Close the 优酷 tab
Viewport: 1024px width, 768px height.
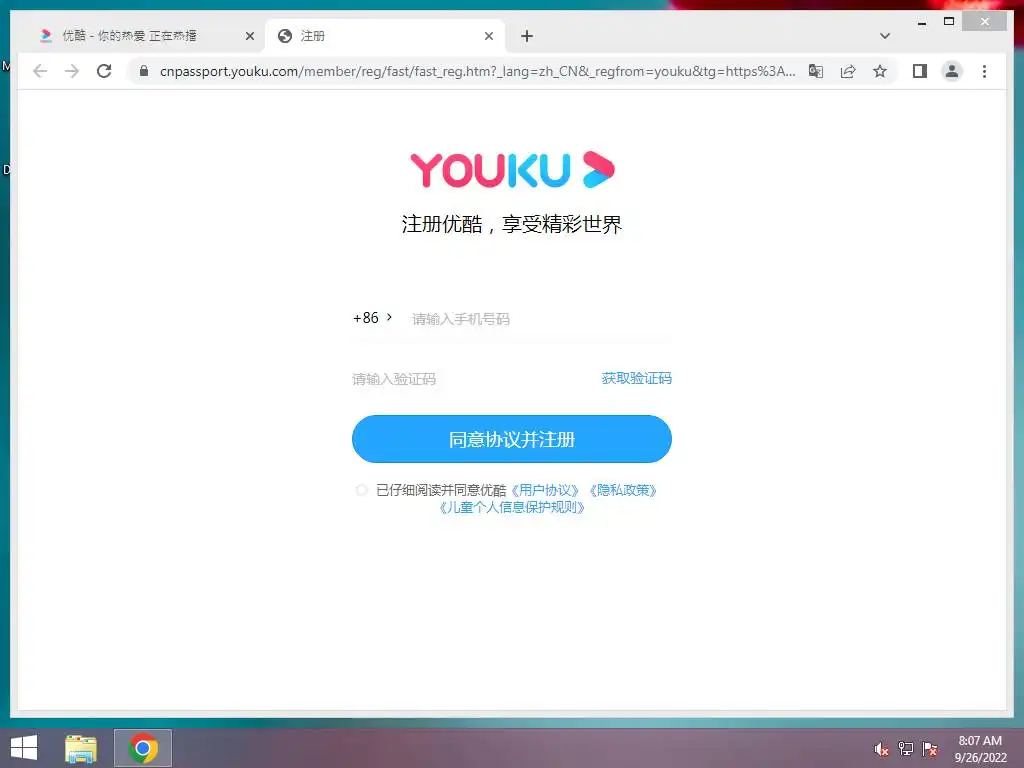pyautogui.click(x=249, y=36)
